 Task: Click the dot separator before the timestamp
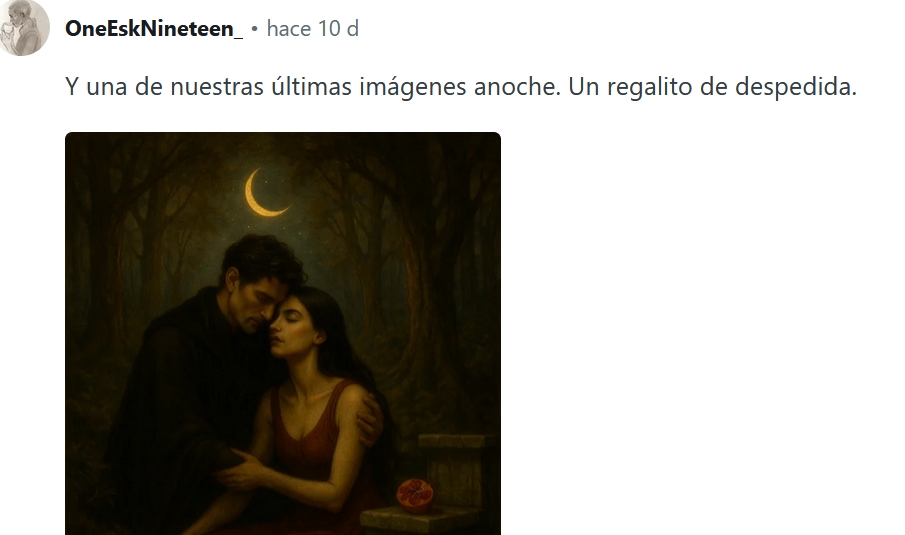255,28
